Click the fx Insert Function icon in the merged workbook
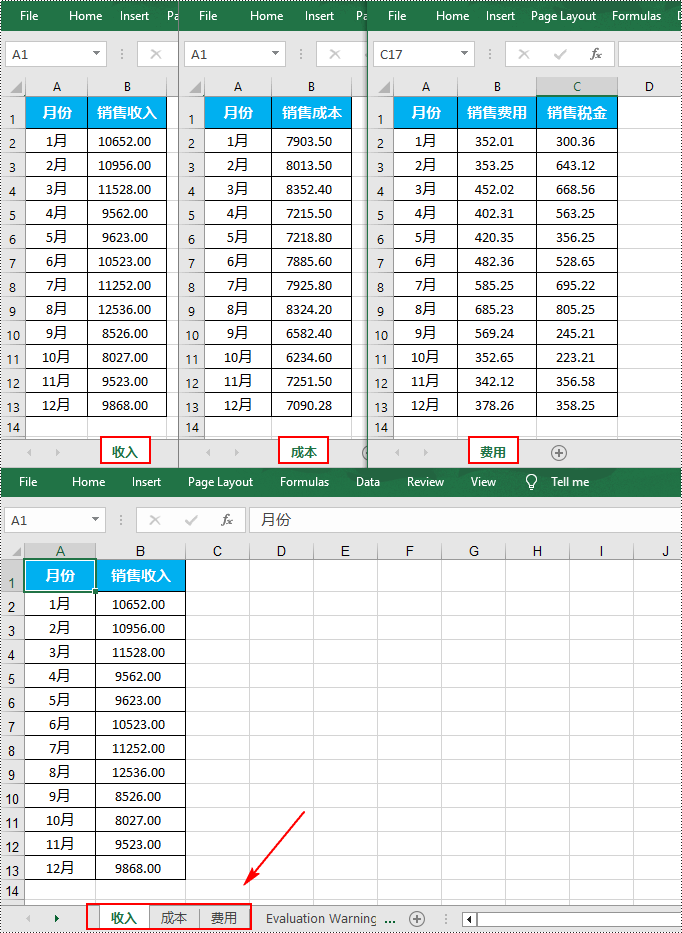The height and width of the screenshot is (933, 682). point(227,521)
